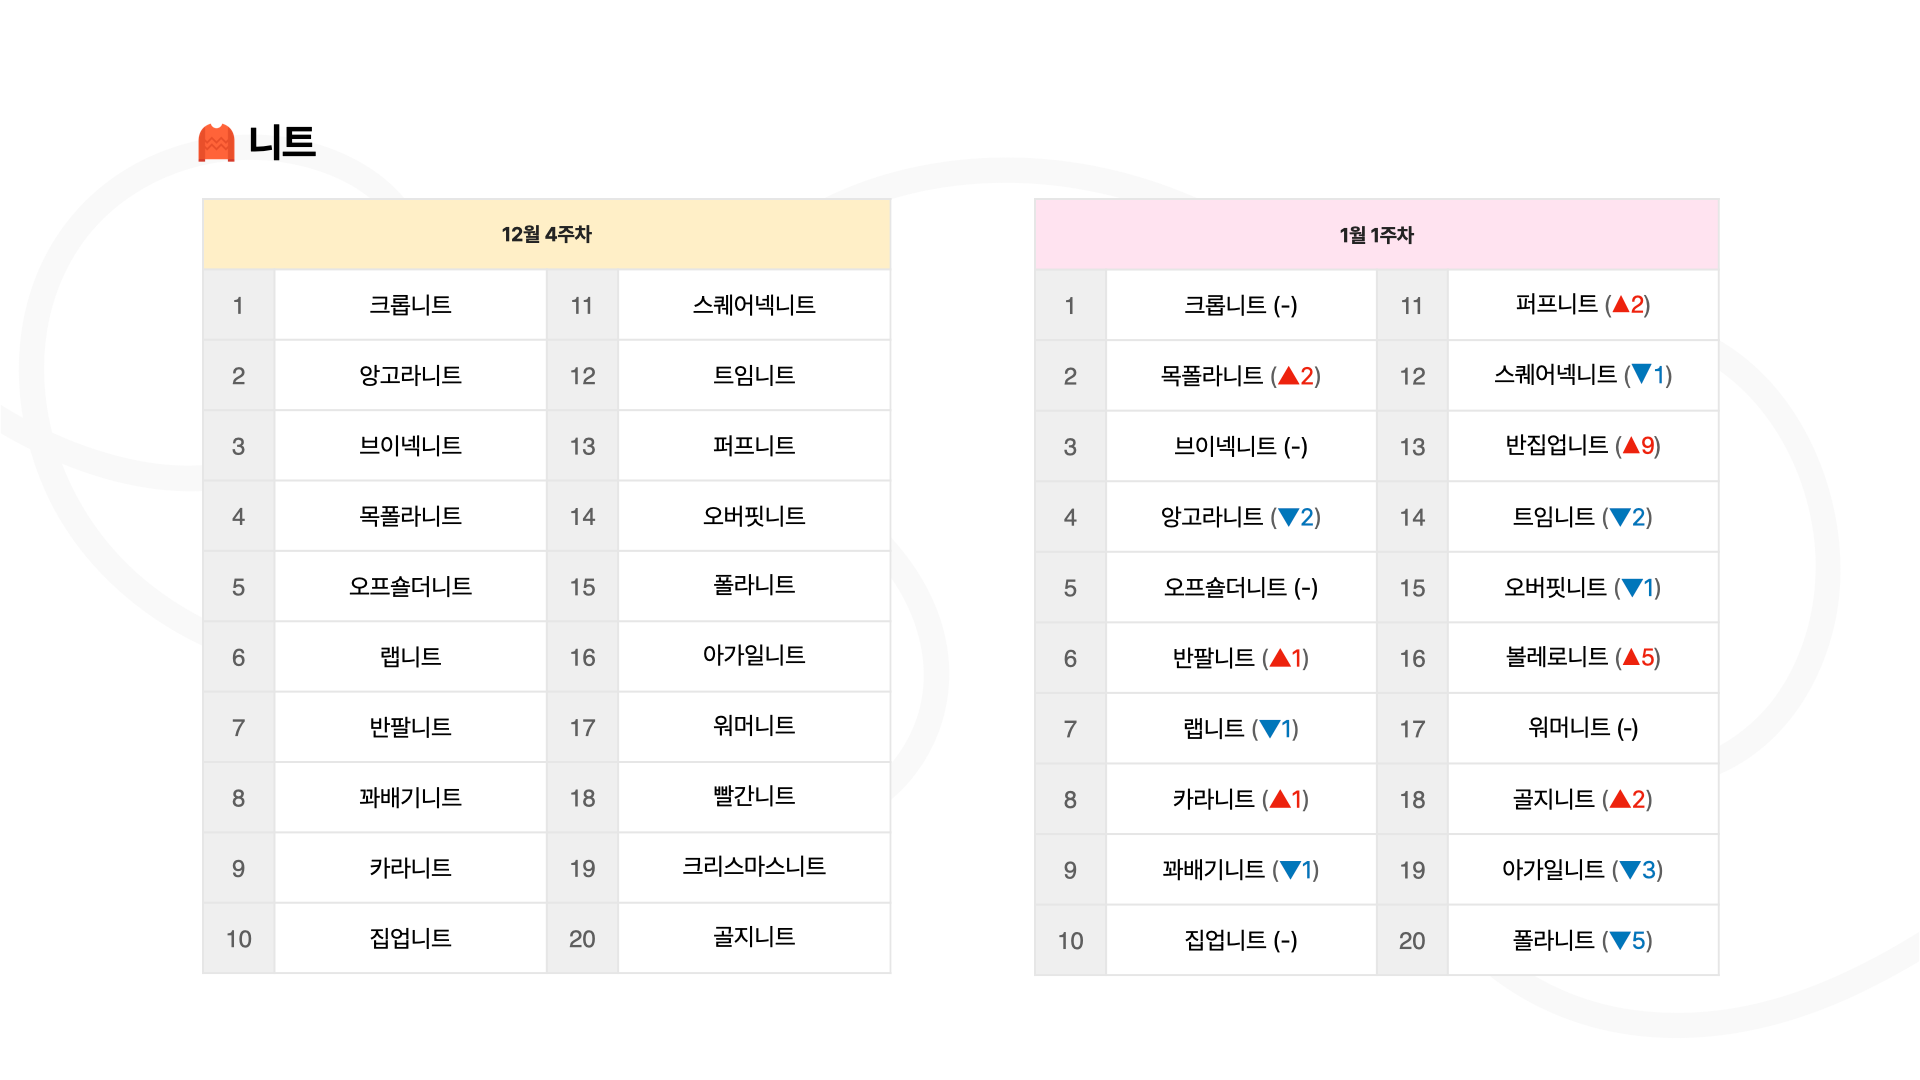This screenshot has height=1080, width=1920.
Task: Click the red up arrow beside 목폴라니트
Action: [x=1288, y=376]
